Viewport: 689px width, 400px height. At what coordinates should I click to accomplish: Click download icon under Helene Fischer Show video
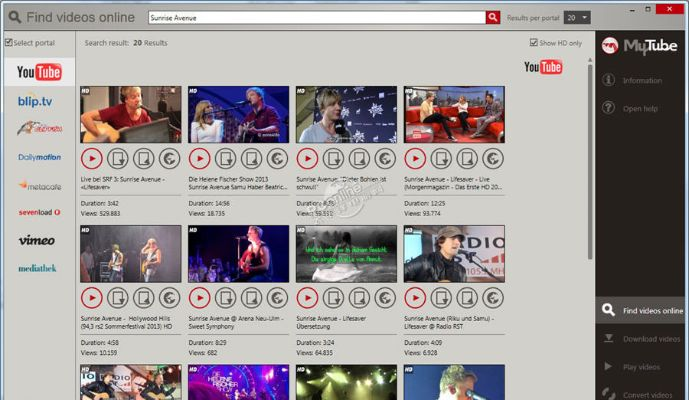(225, 158)
